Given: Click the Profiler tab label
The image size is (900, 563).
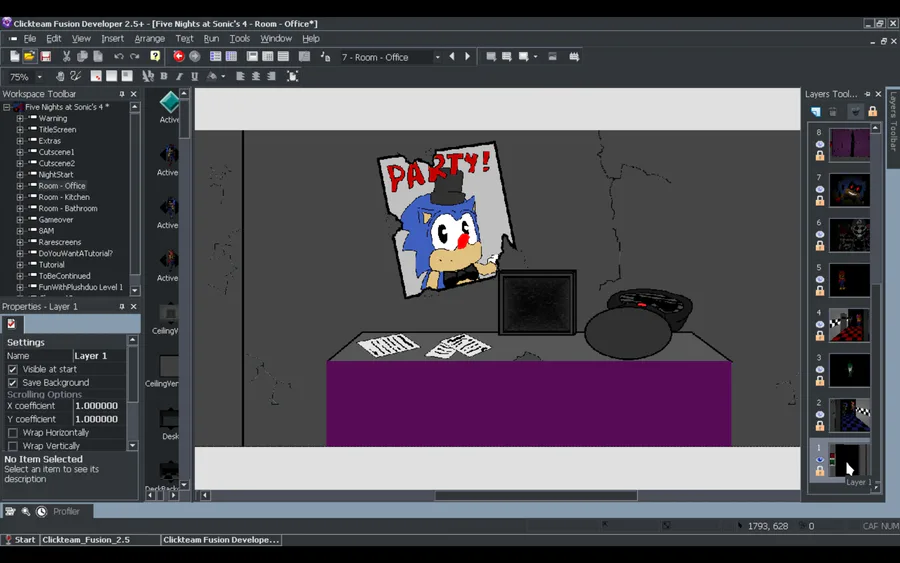Looking at the screenshot, I should [x=66, y=511].
